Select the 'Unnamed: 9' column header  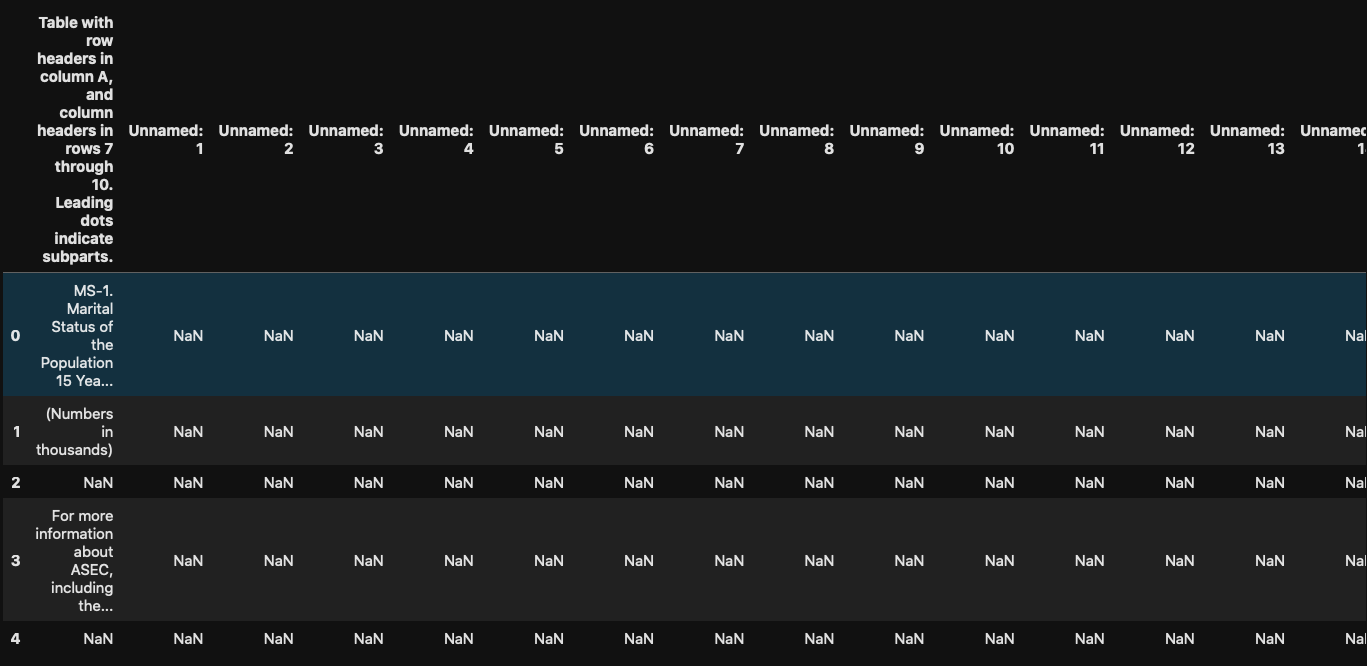point(886,140)
